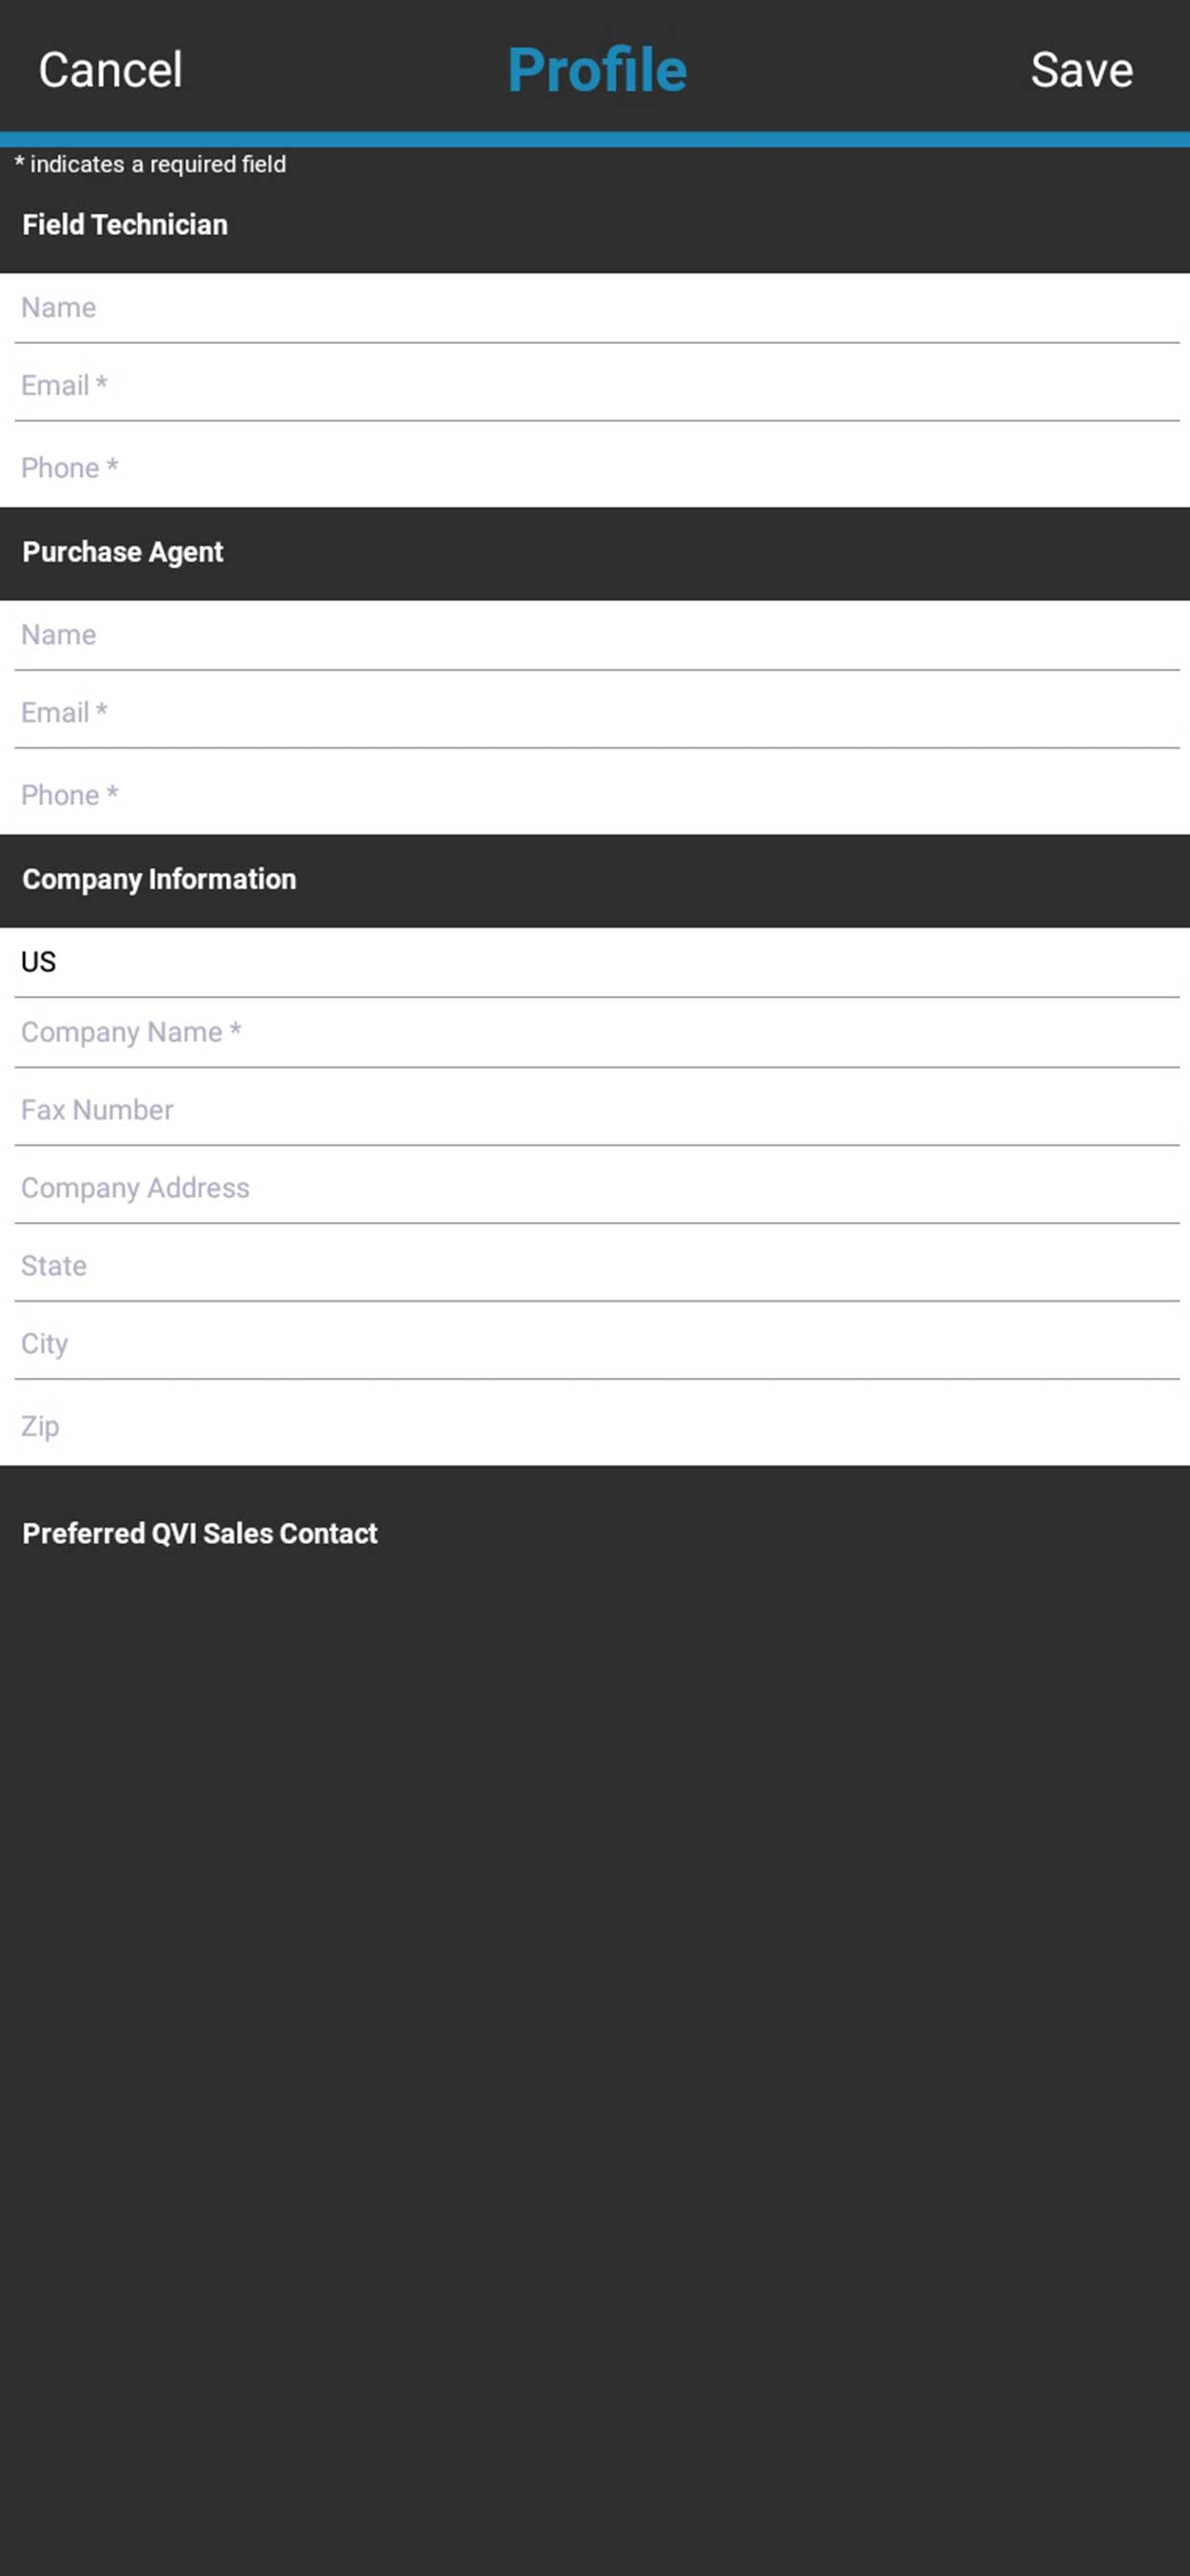Open the US country selector
The width and height of the screenshot is (1190, 2576).
[x=597, y=962]
